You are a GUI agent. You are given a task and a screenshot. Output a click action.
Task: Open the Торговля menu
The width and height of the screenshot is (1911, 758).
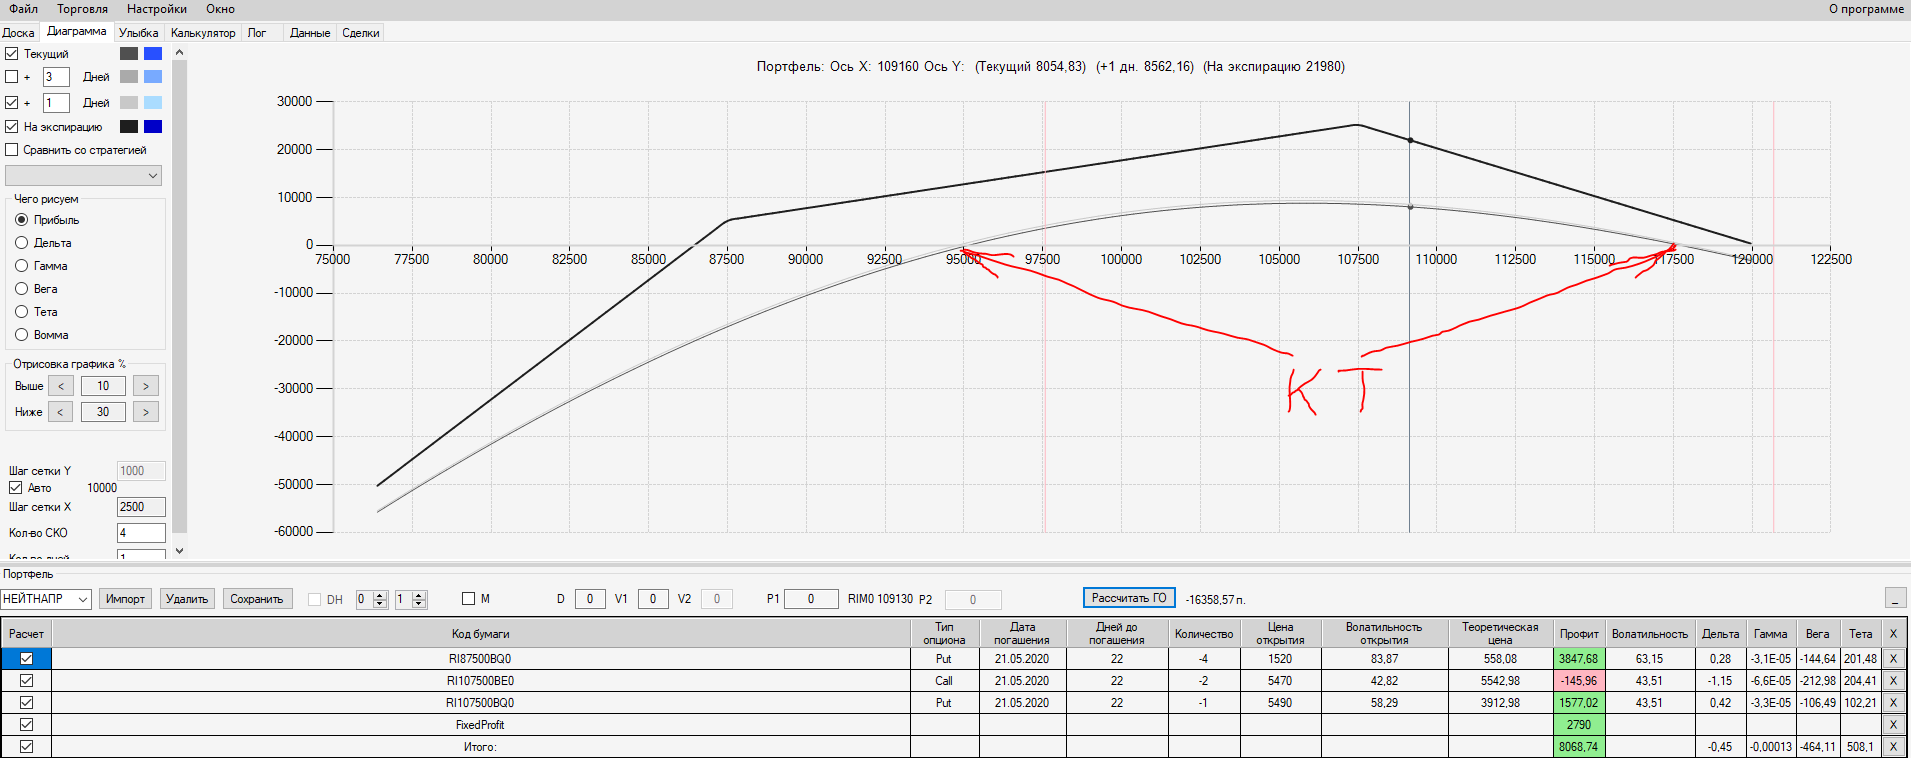click(82, 9)
